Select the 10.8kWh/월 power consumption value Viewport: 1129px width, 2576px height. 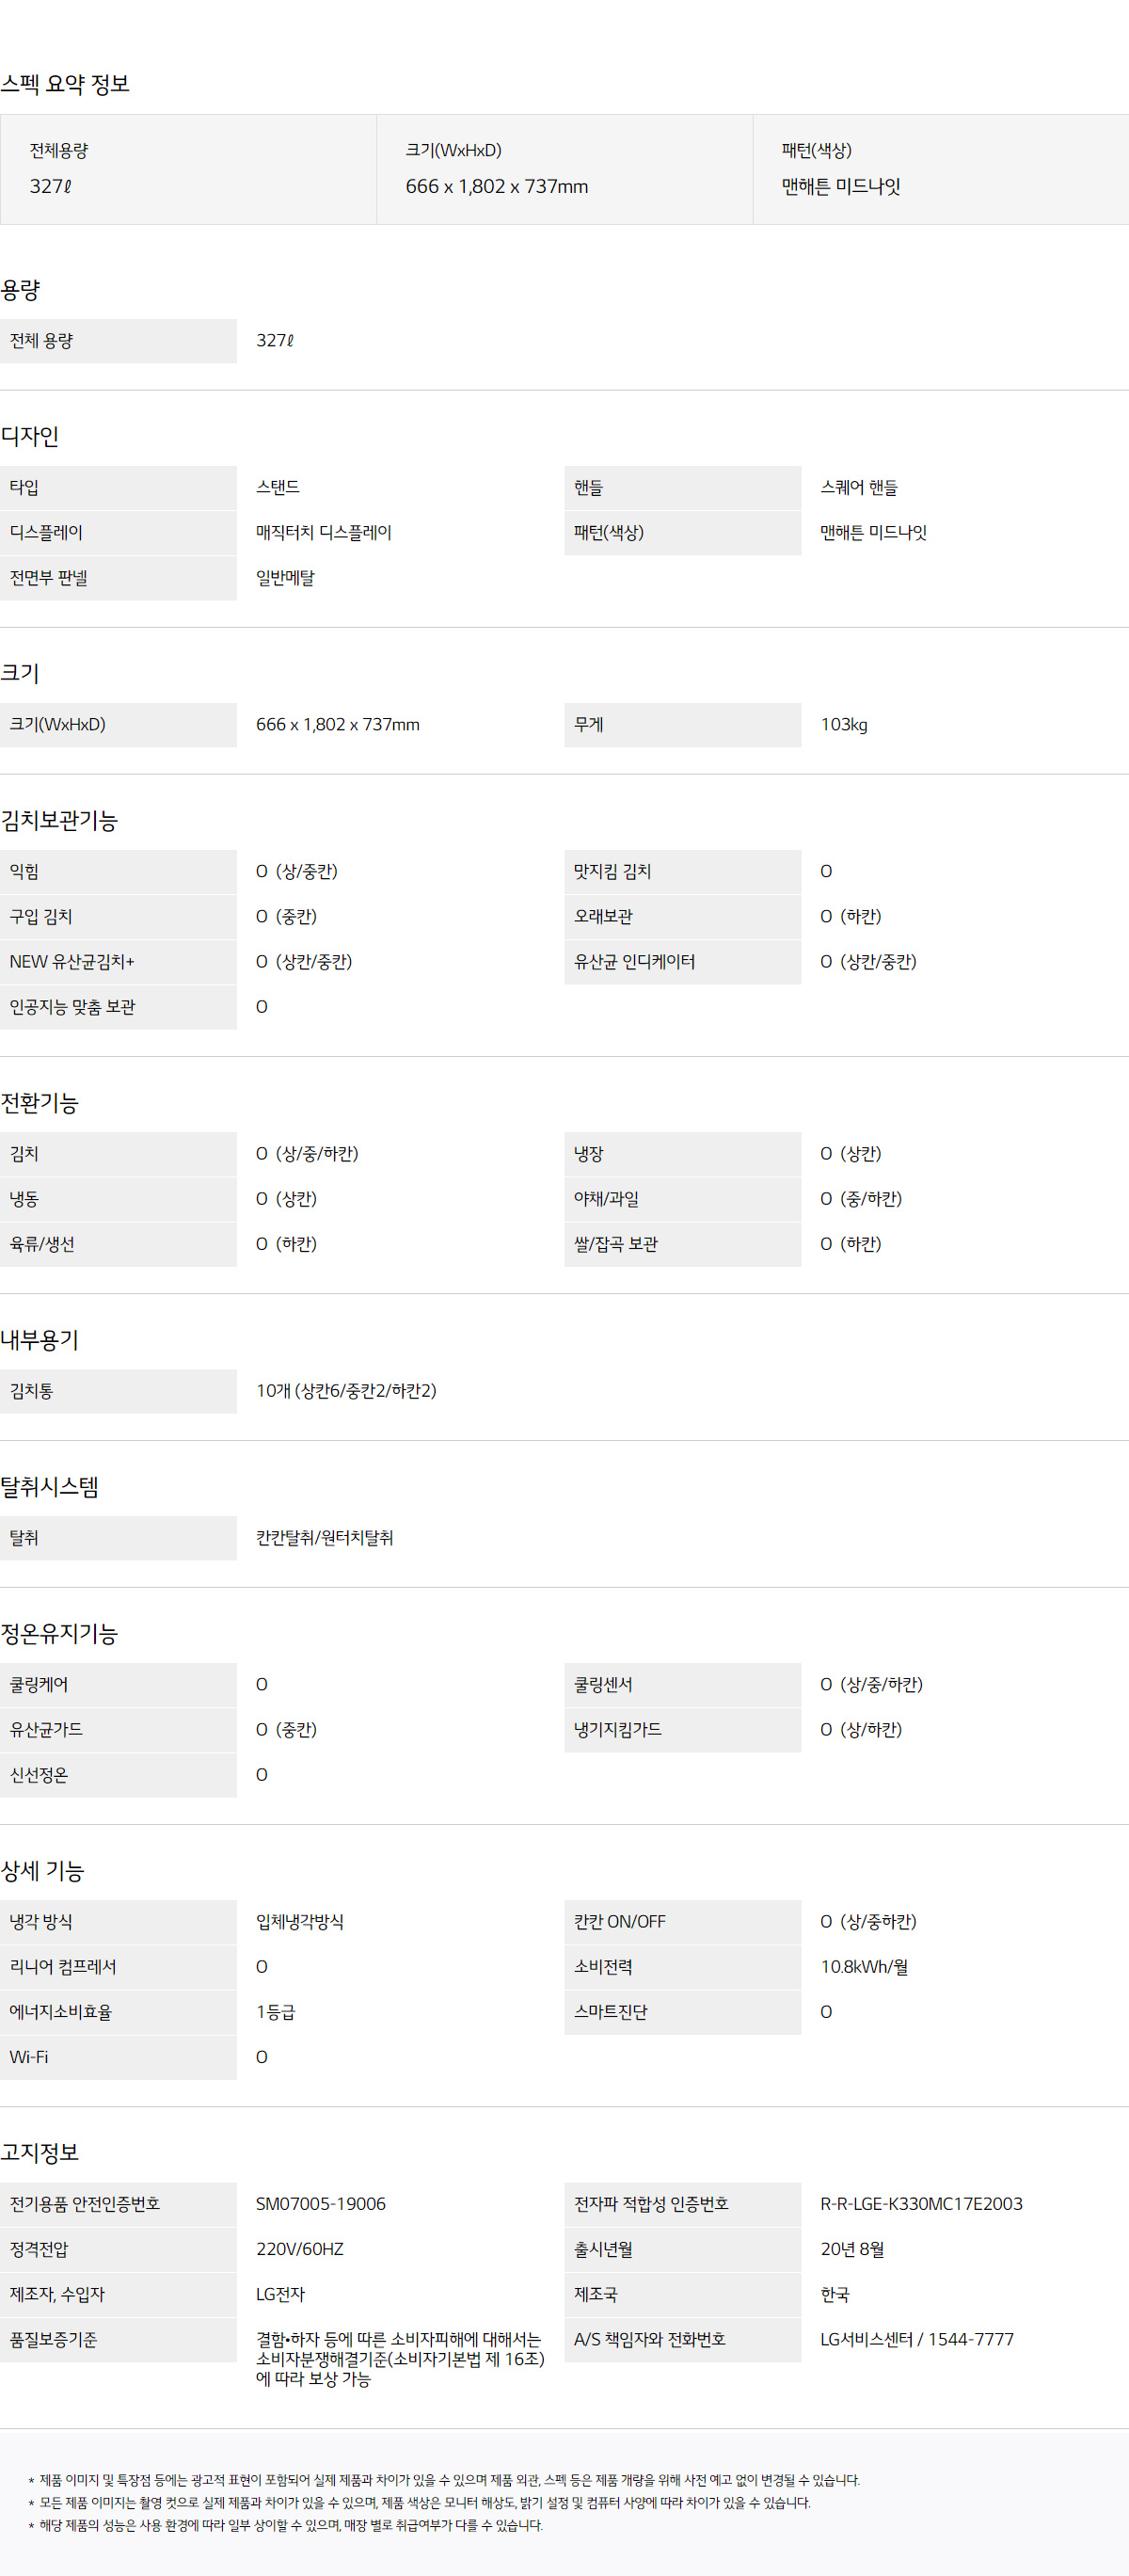coord(864,1967)
